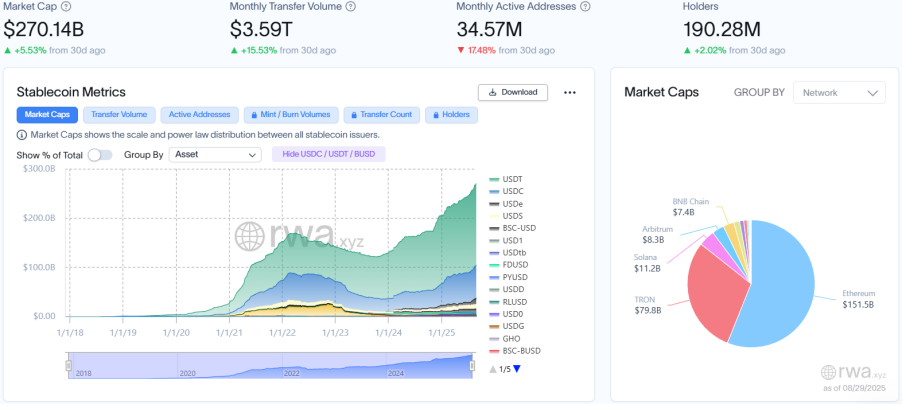Go to next legend page with down arrow
This screenshot has width=903, height=405.
[x=517, y=369]
